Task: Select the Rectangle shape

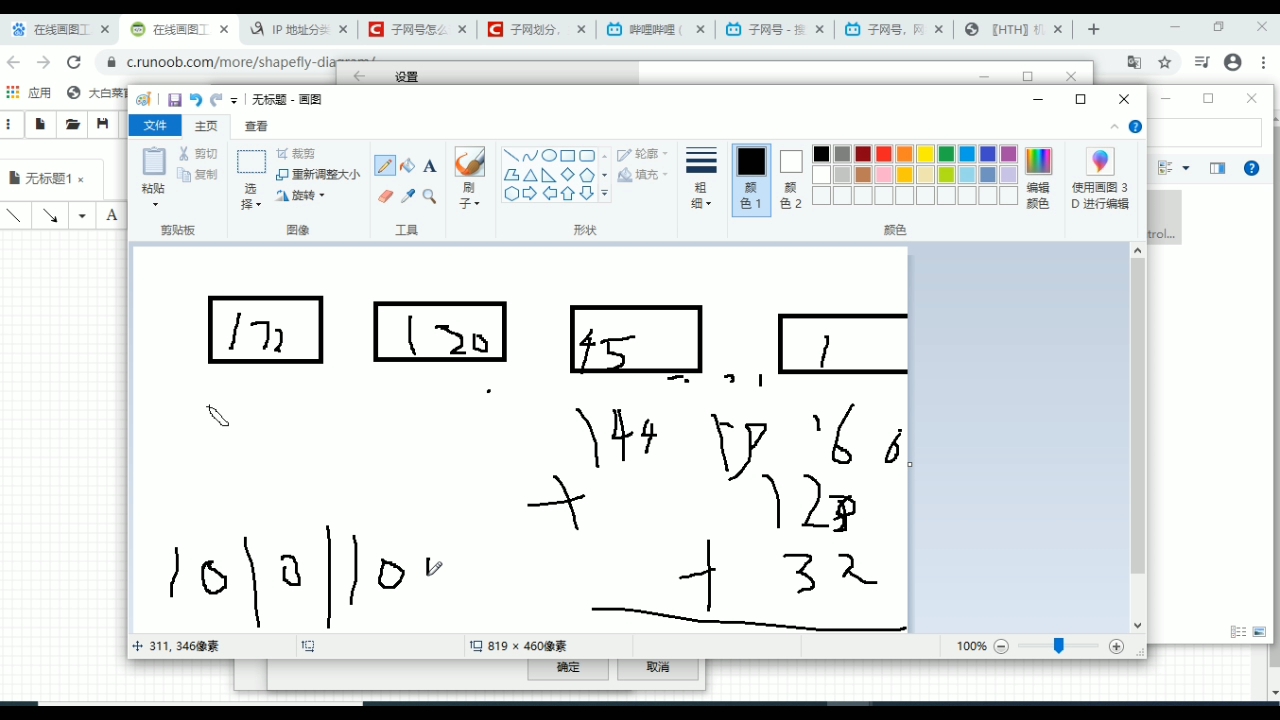Action: tap(568, 156)
